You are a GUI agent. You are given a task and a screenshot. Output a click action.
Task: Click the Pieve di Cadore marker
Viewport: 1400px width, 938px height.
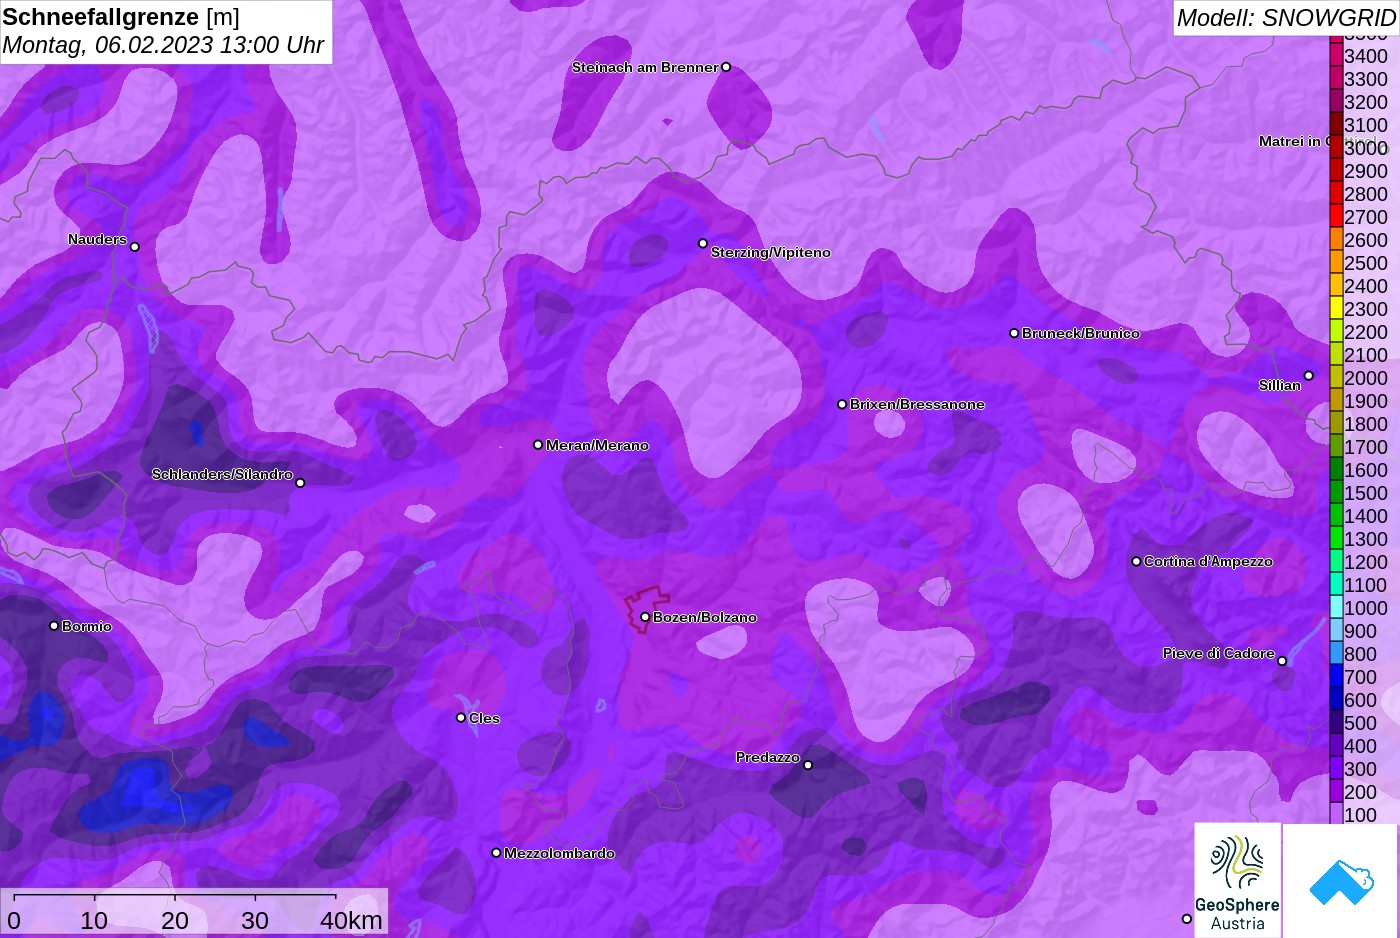pos(1282,661)
